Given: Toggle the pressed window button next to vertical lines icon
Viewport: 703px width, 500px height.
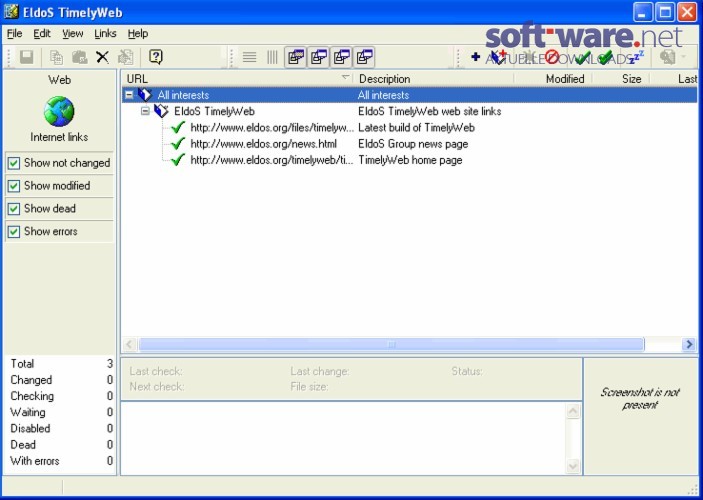Looking at the screenshot, I should (296, 57).
